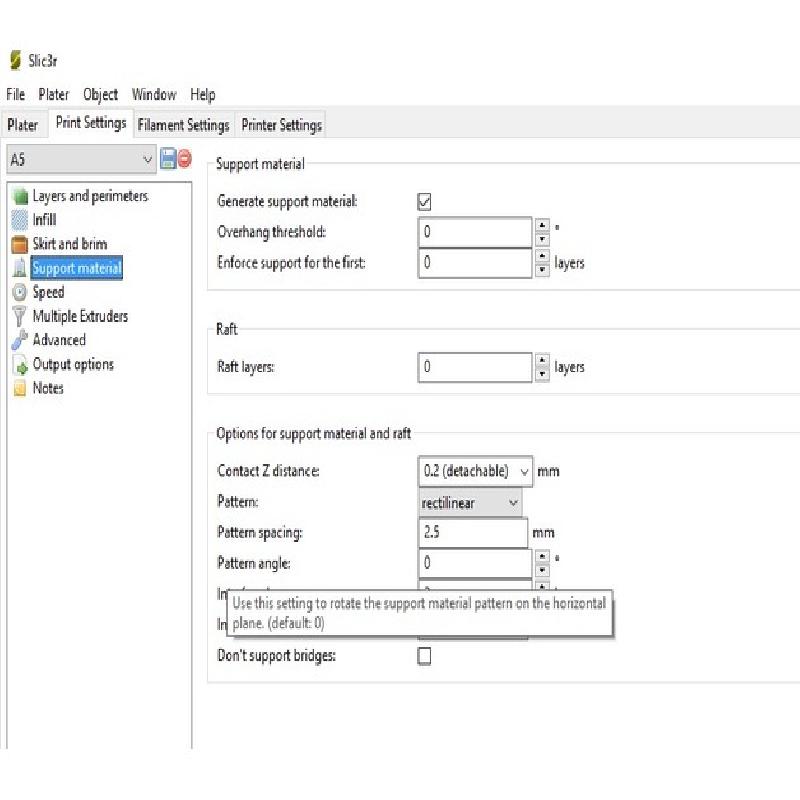This screenshot has width=800, height=800.
Task: Click the Support material icon in sidebar
Action: [20, 268]
